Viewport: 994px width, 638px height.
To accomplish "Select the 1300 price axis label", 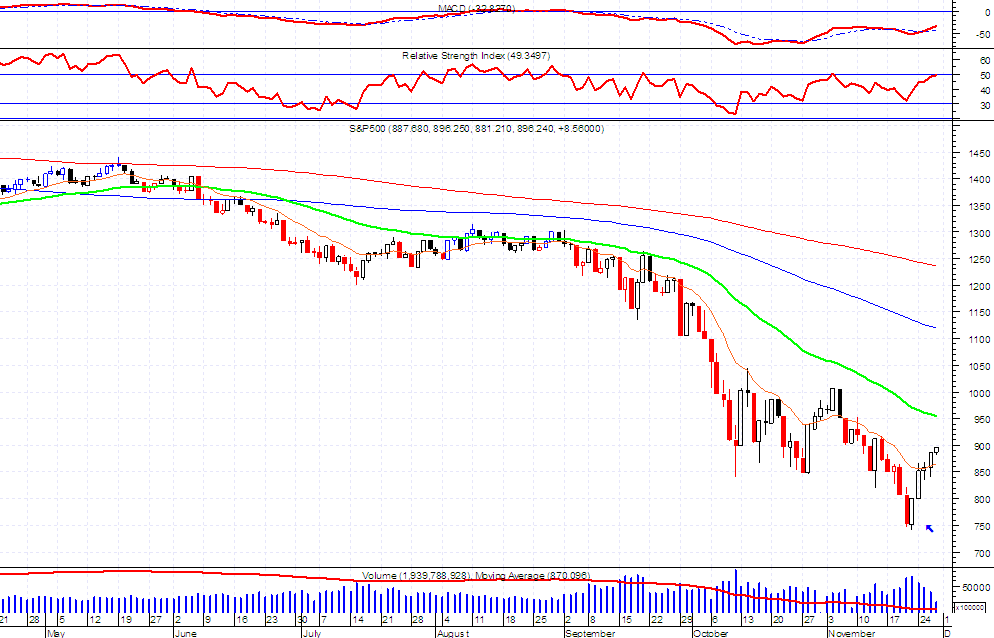I will coord(979,233).
